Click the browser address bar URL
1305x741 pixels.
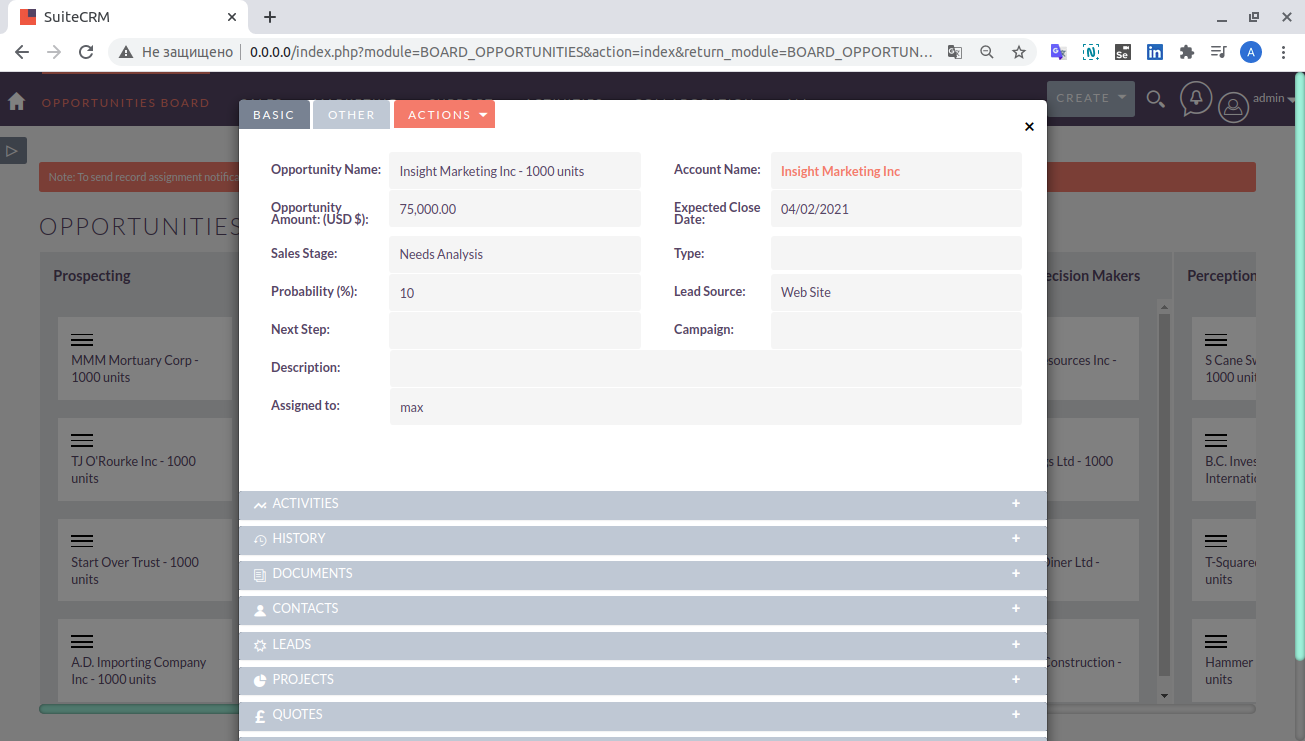tap(590, 52)
